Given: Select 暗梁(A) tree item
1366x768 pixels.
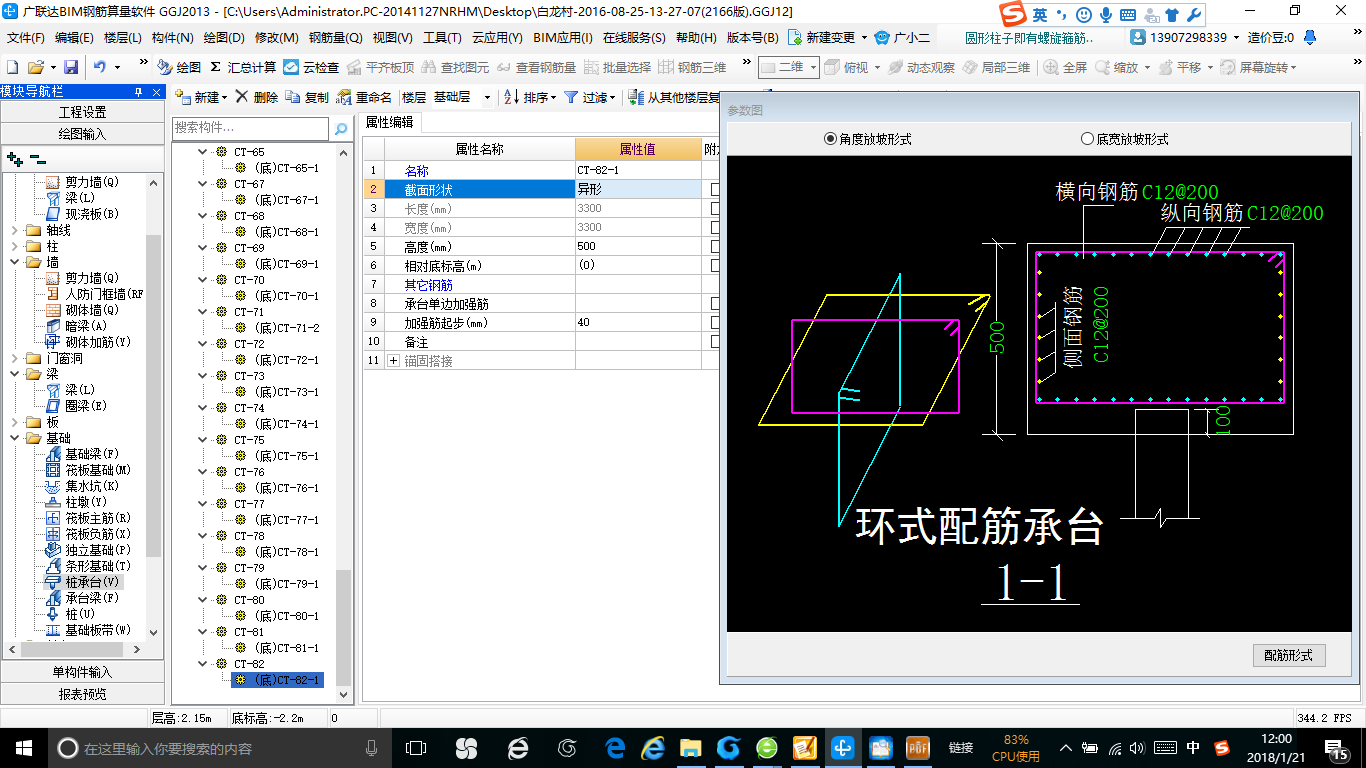Looking at the screenshot, I should 76,326.
